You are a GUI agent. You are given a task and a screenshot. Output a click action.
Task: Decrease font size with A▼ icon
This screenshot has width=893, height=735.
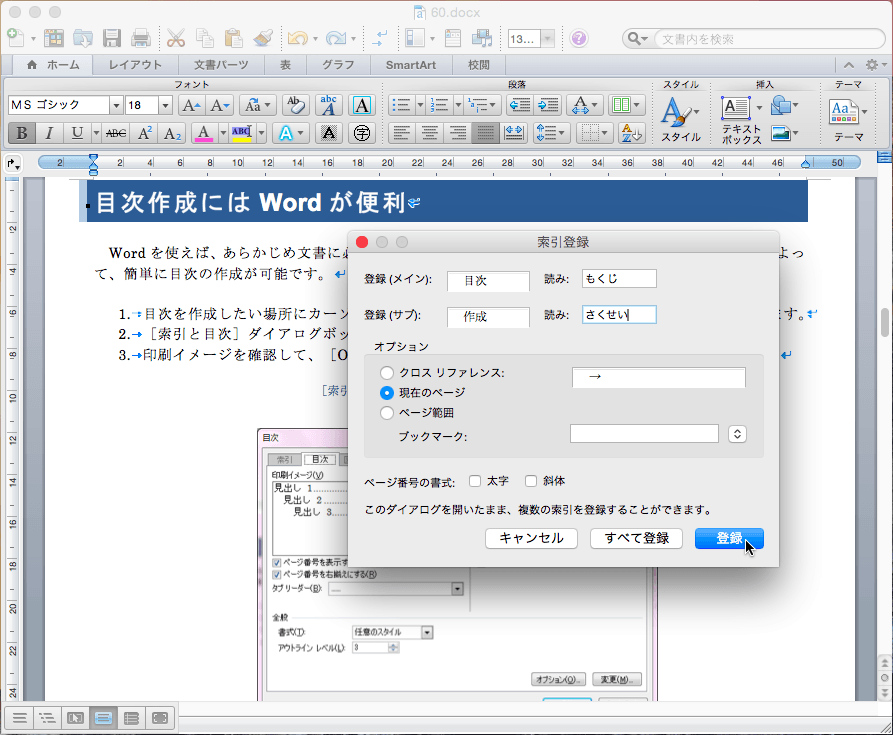(219, 105)
